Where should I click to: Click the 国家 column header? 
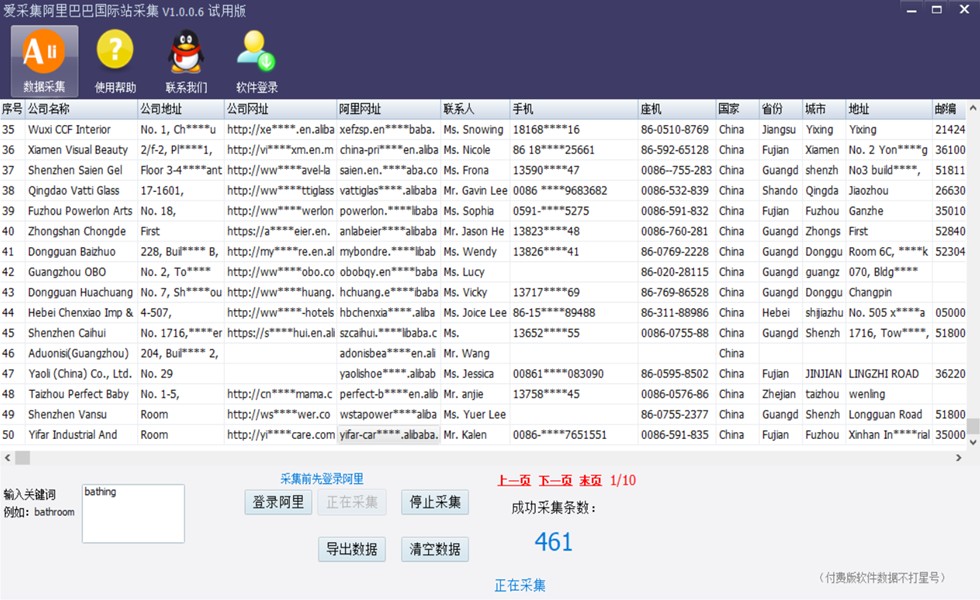(738, 109)
